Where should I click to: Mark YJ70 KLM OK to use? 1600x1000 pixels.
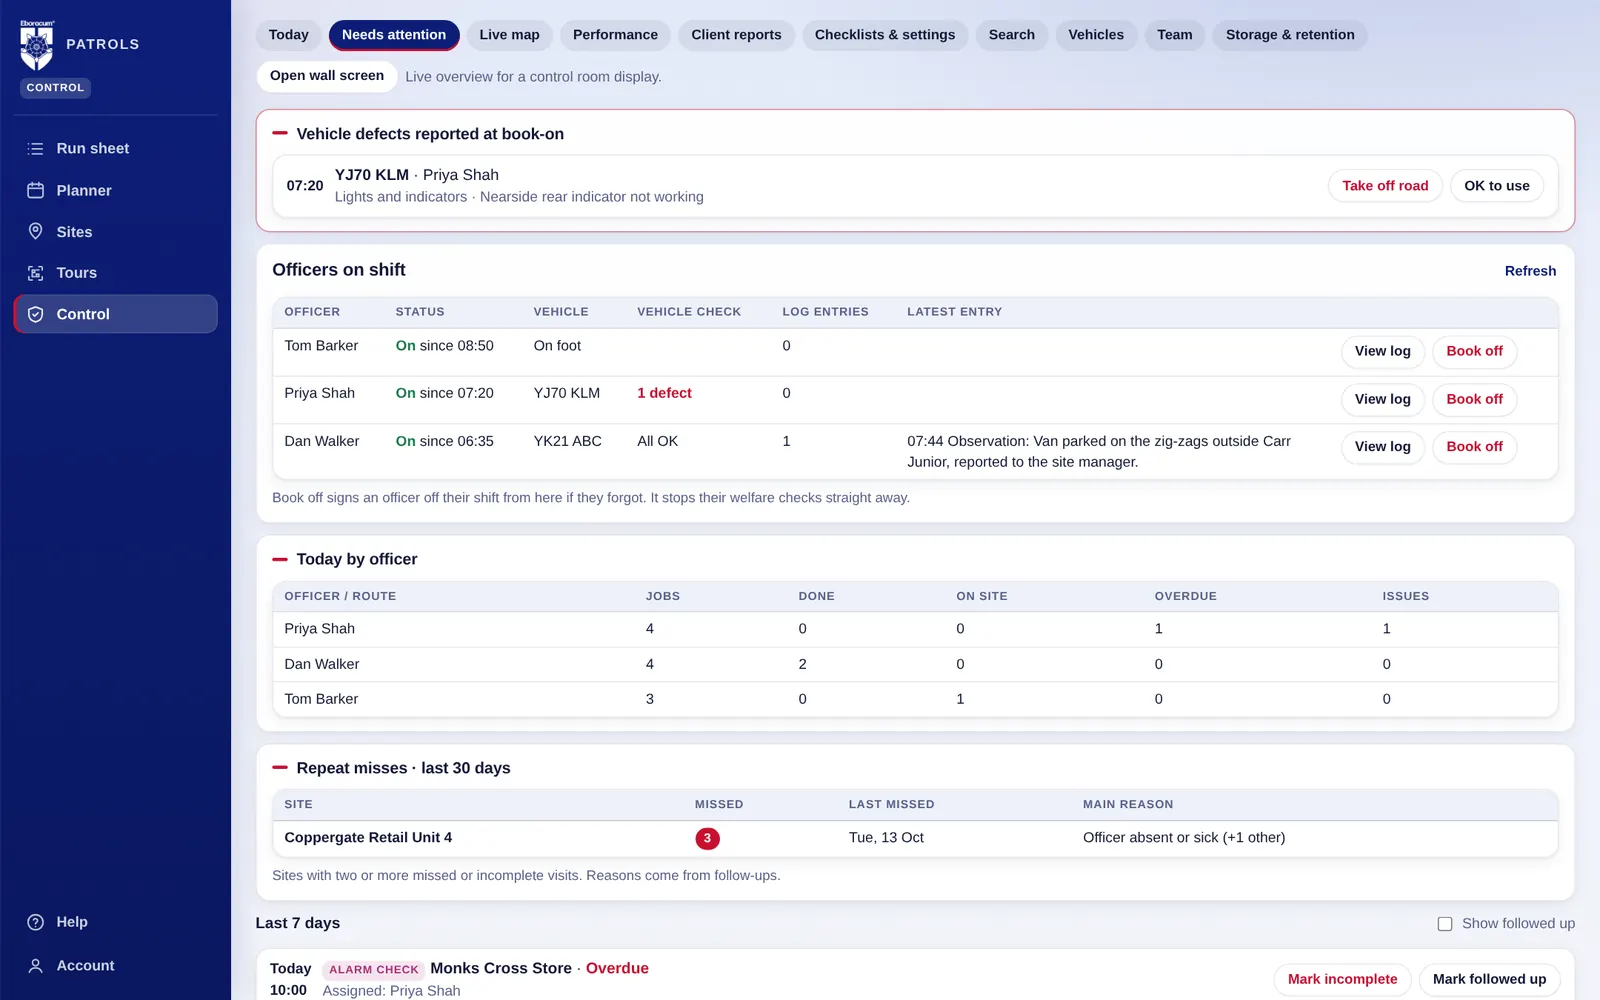click(1497, 186)
